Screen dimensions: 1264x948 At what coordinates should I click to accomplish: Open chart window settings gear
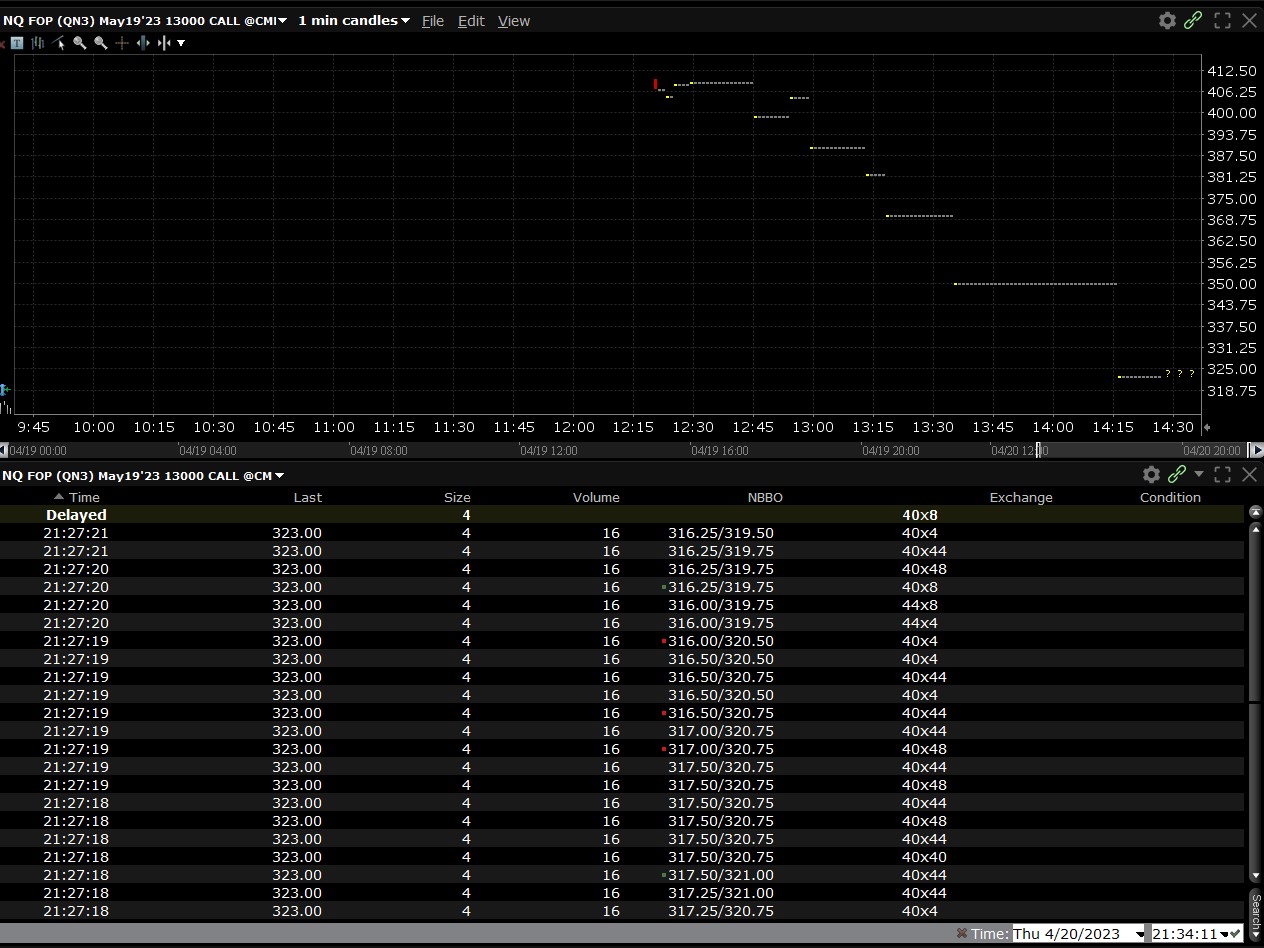pos(1167,20)
